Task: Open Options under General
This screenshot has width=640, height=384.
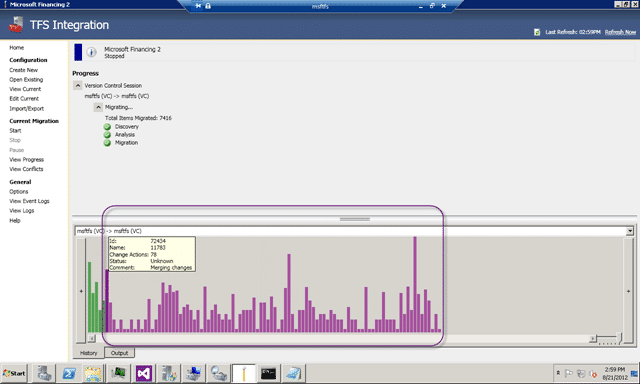Action: coord(19,191)
